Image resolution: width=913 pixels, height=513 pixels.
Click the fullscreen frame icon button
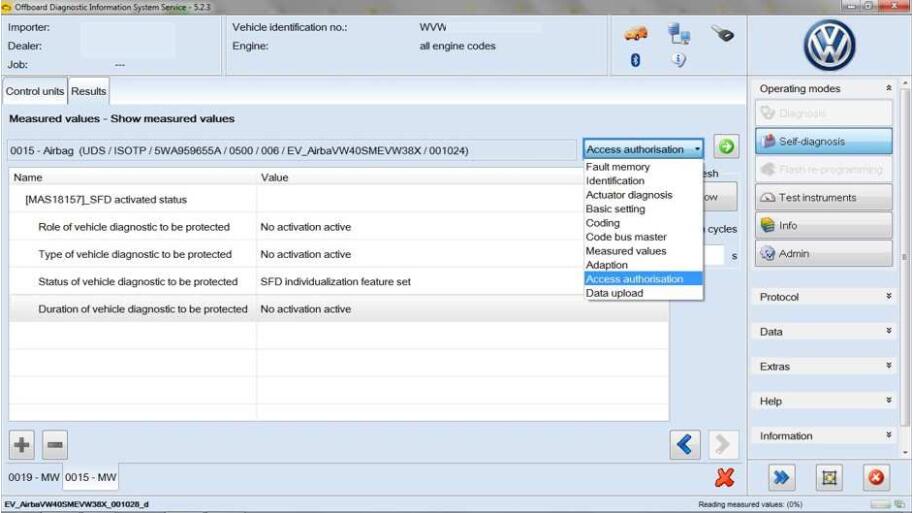pos(829,478)
